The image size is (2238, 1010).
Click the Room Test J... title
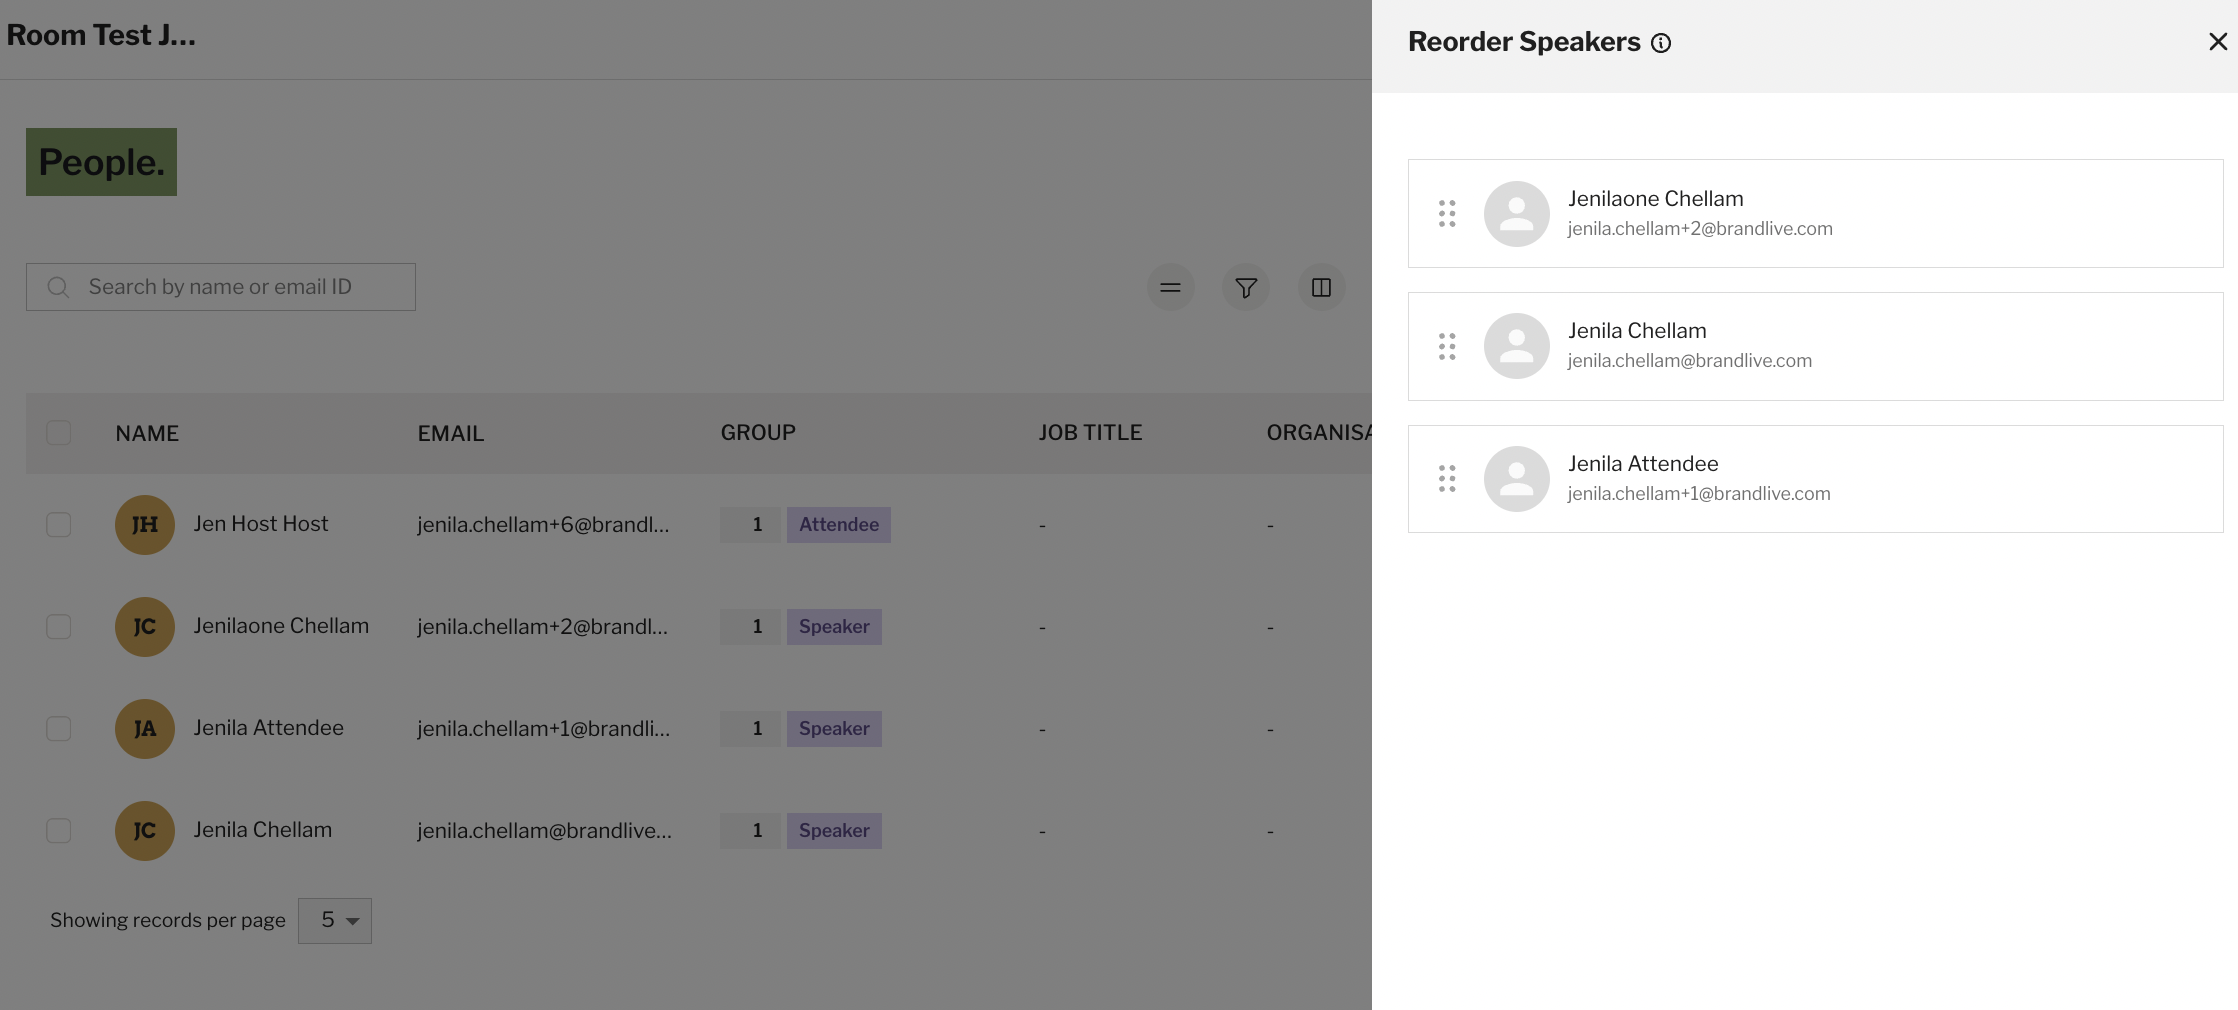click(x=101, y=35)
